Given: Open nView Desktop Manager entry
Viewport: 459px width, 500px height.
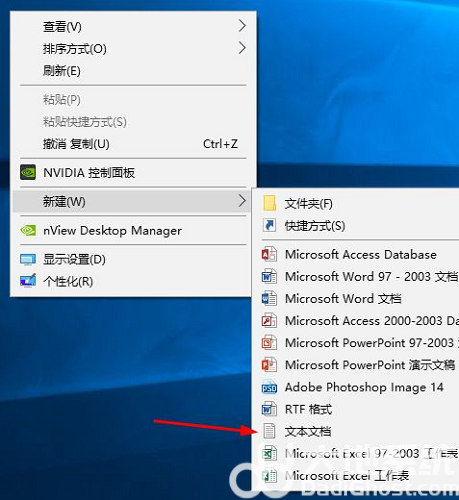Looking at the screenshot, I should tap(133, 230).
